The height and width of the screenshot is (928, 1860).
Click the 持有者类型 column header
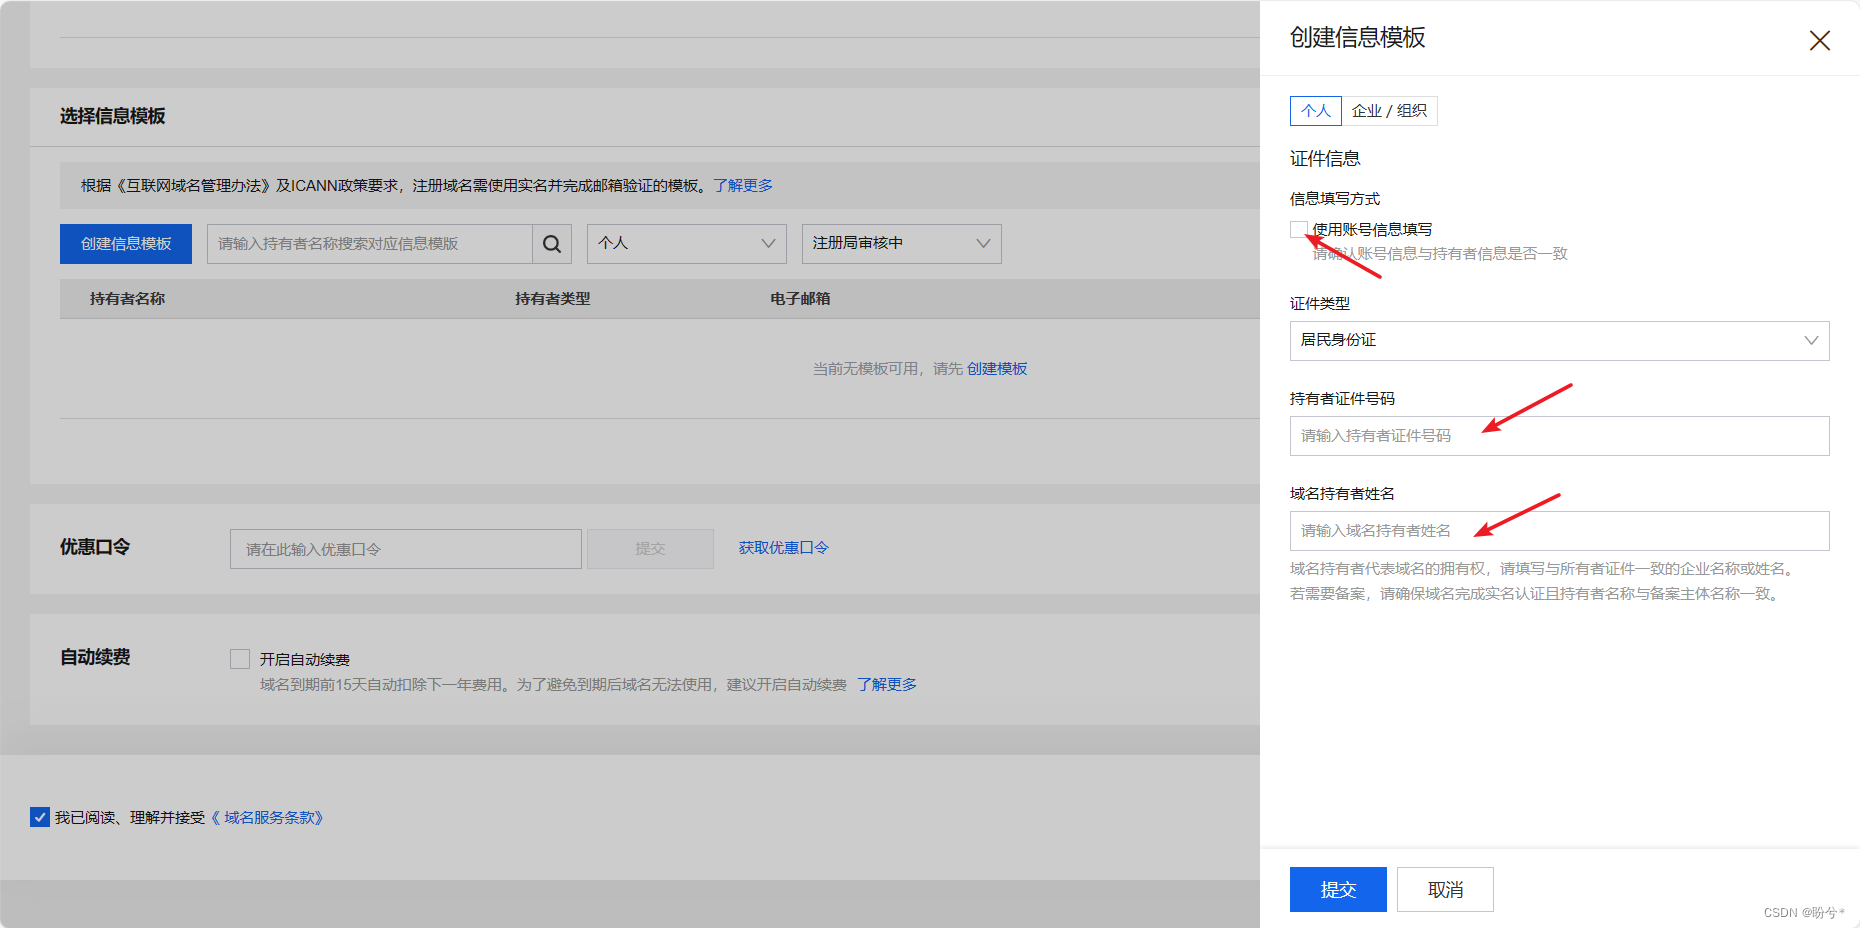(553, 299)
